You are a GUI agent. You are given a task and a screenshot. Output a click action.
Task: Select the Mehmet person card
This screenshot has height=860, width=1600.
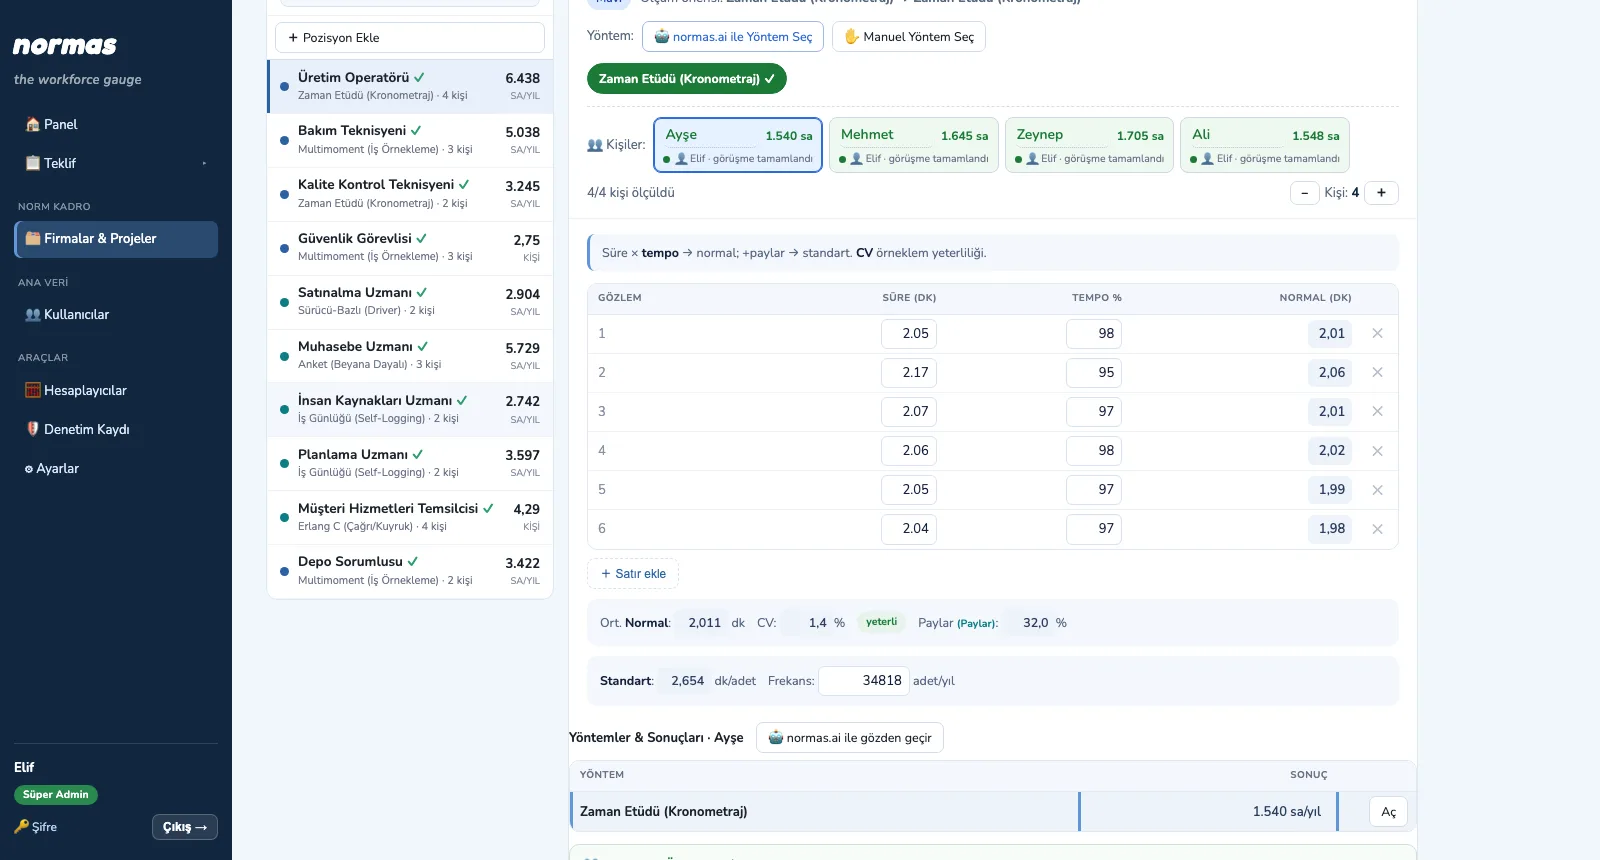(914, 145)
